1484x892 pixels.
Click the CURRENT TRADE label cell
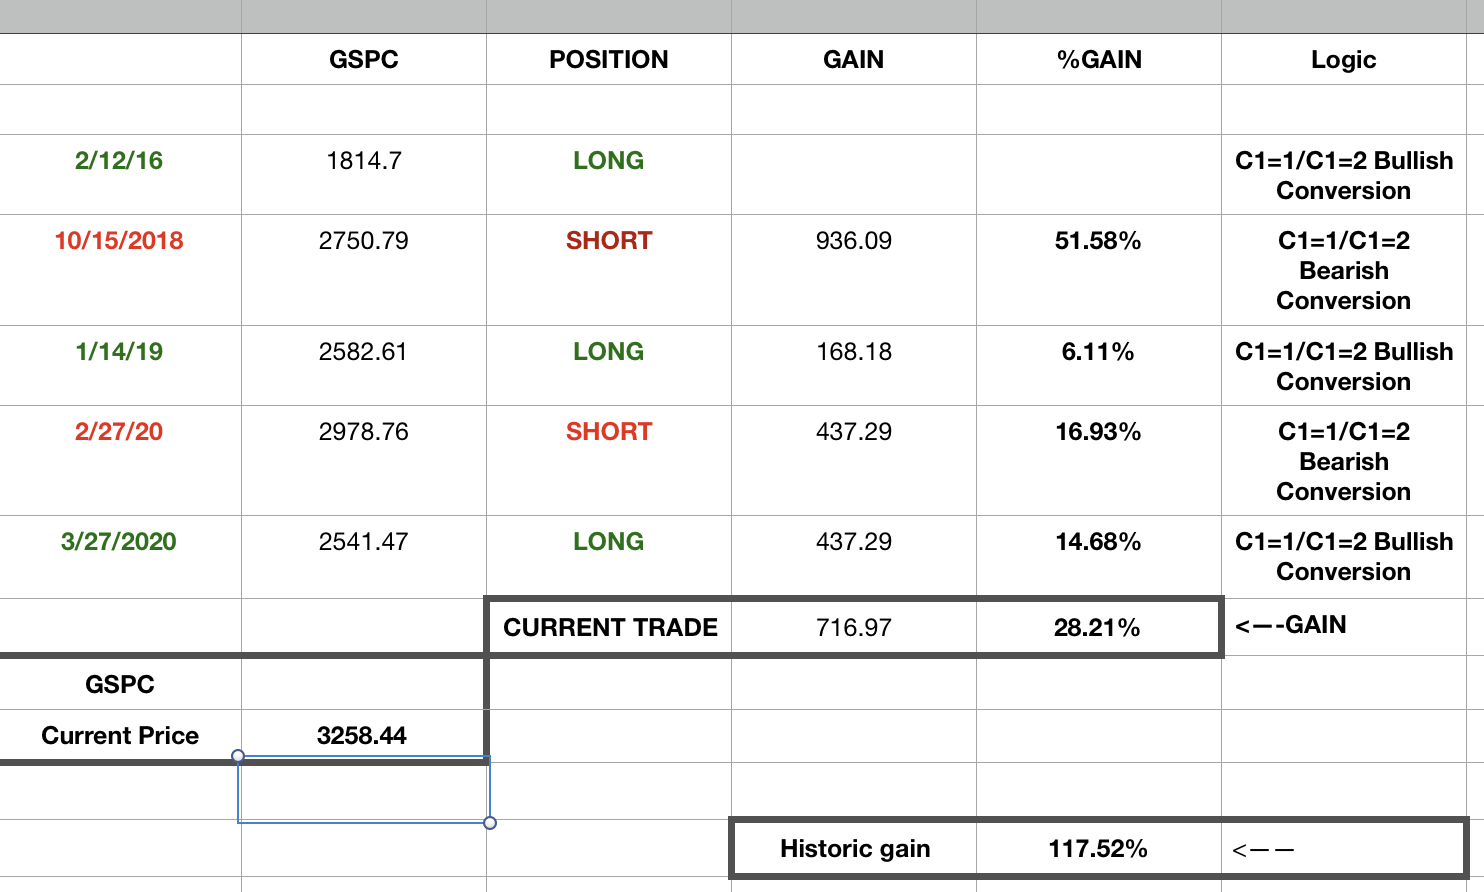tap(610, 628)
